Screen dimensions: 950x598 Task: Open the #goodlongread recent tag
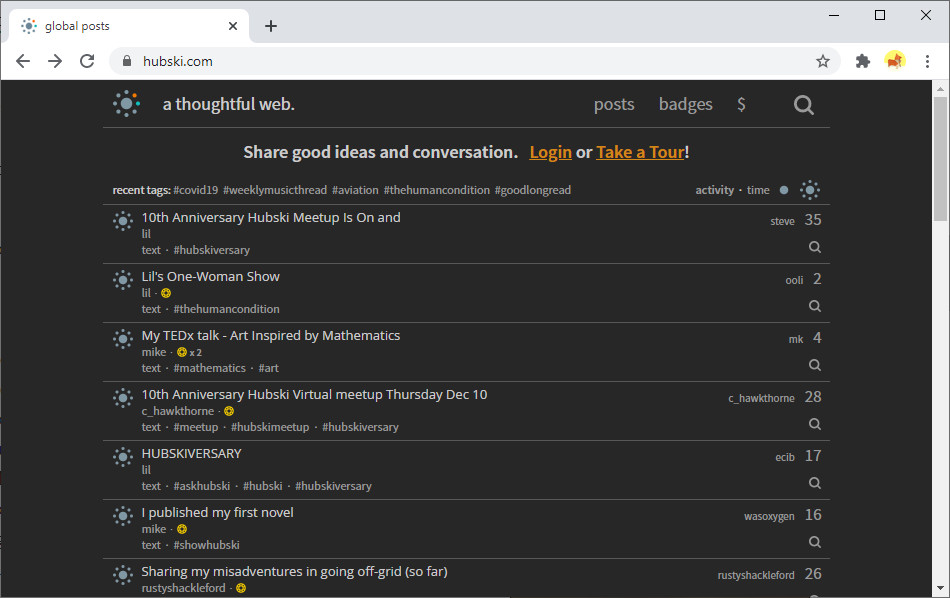point(533,190)
